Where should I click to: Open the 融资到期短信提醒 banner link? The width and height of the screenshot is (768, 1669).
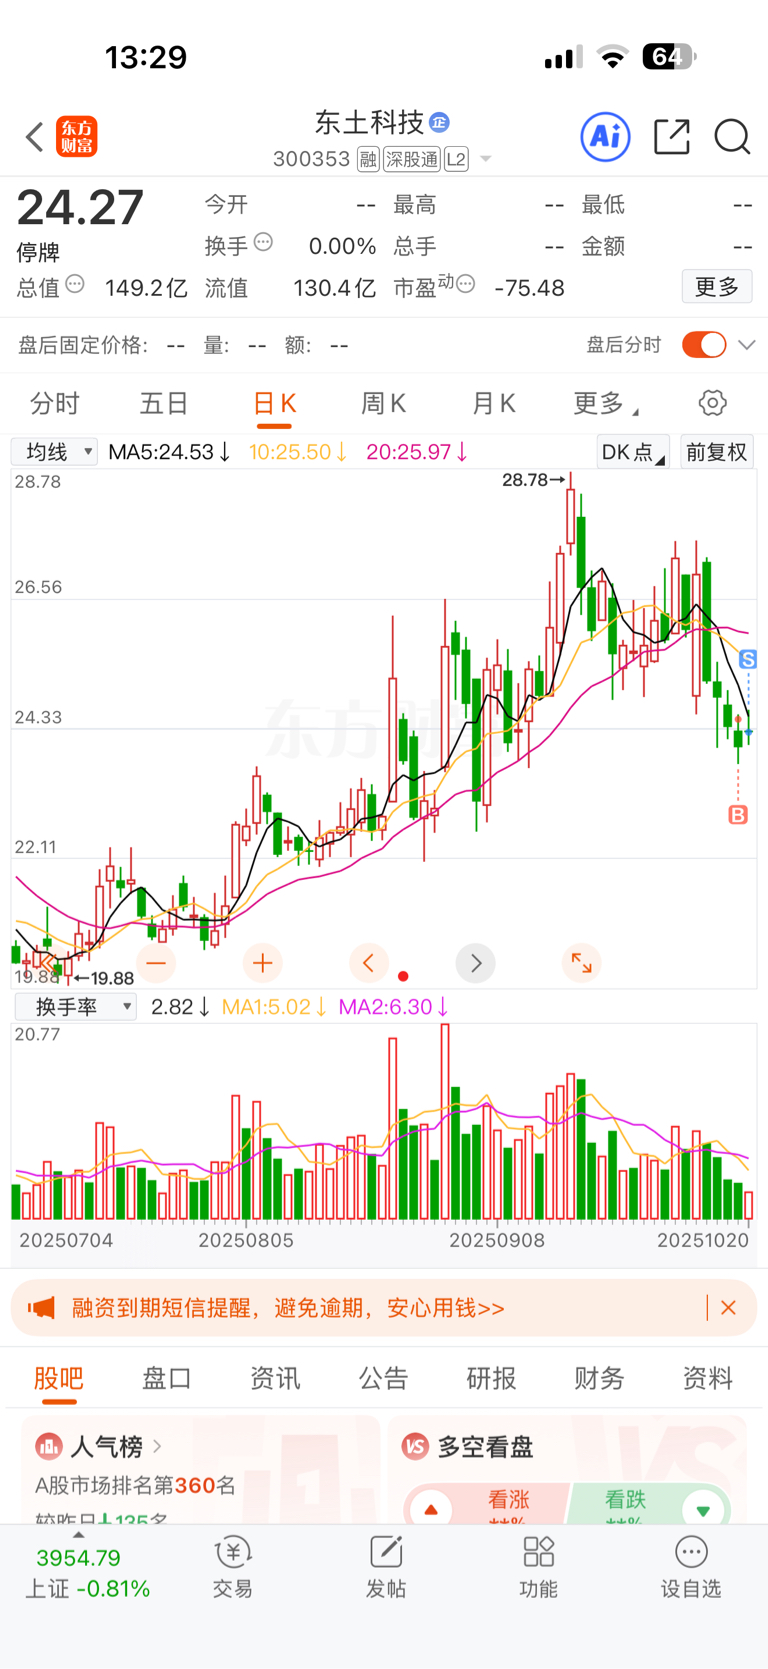click(x=288, y=1308)
